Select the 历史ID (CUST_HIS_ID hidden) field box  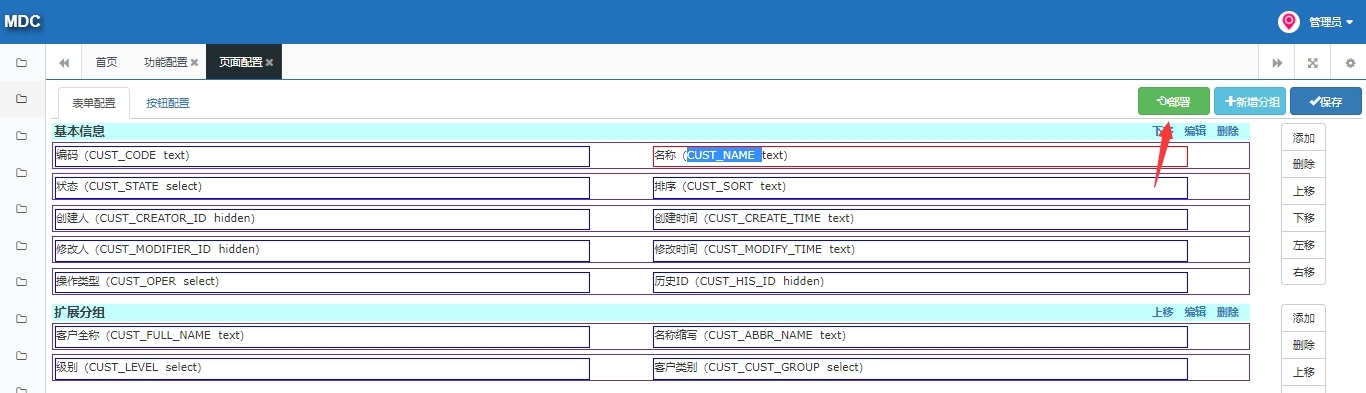click(920, 282)
